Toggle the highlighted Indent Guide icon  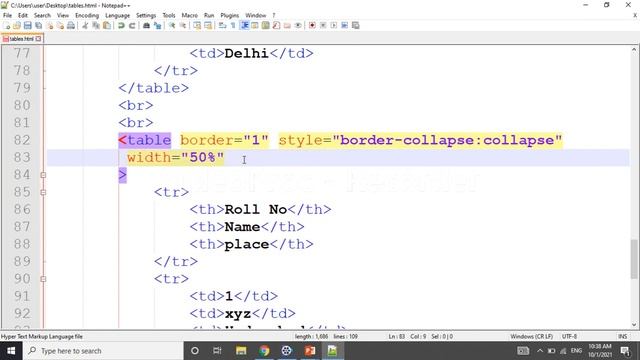244,26
